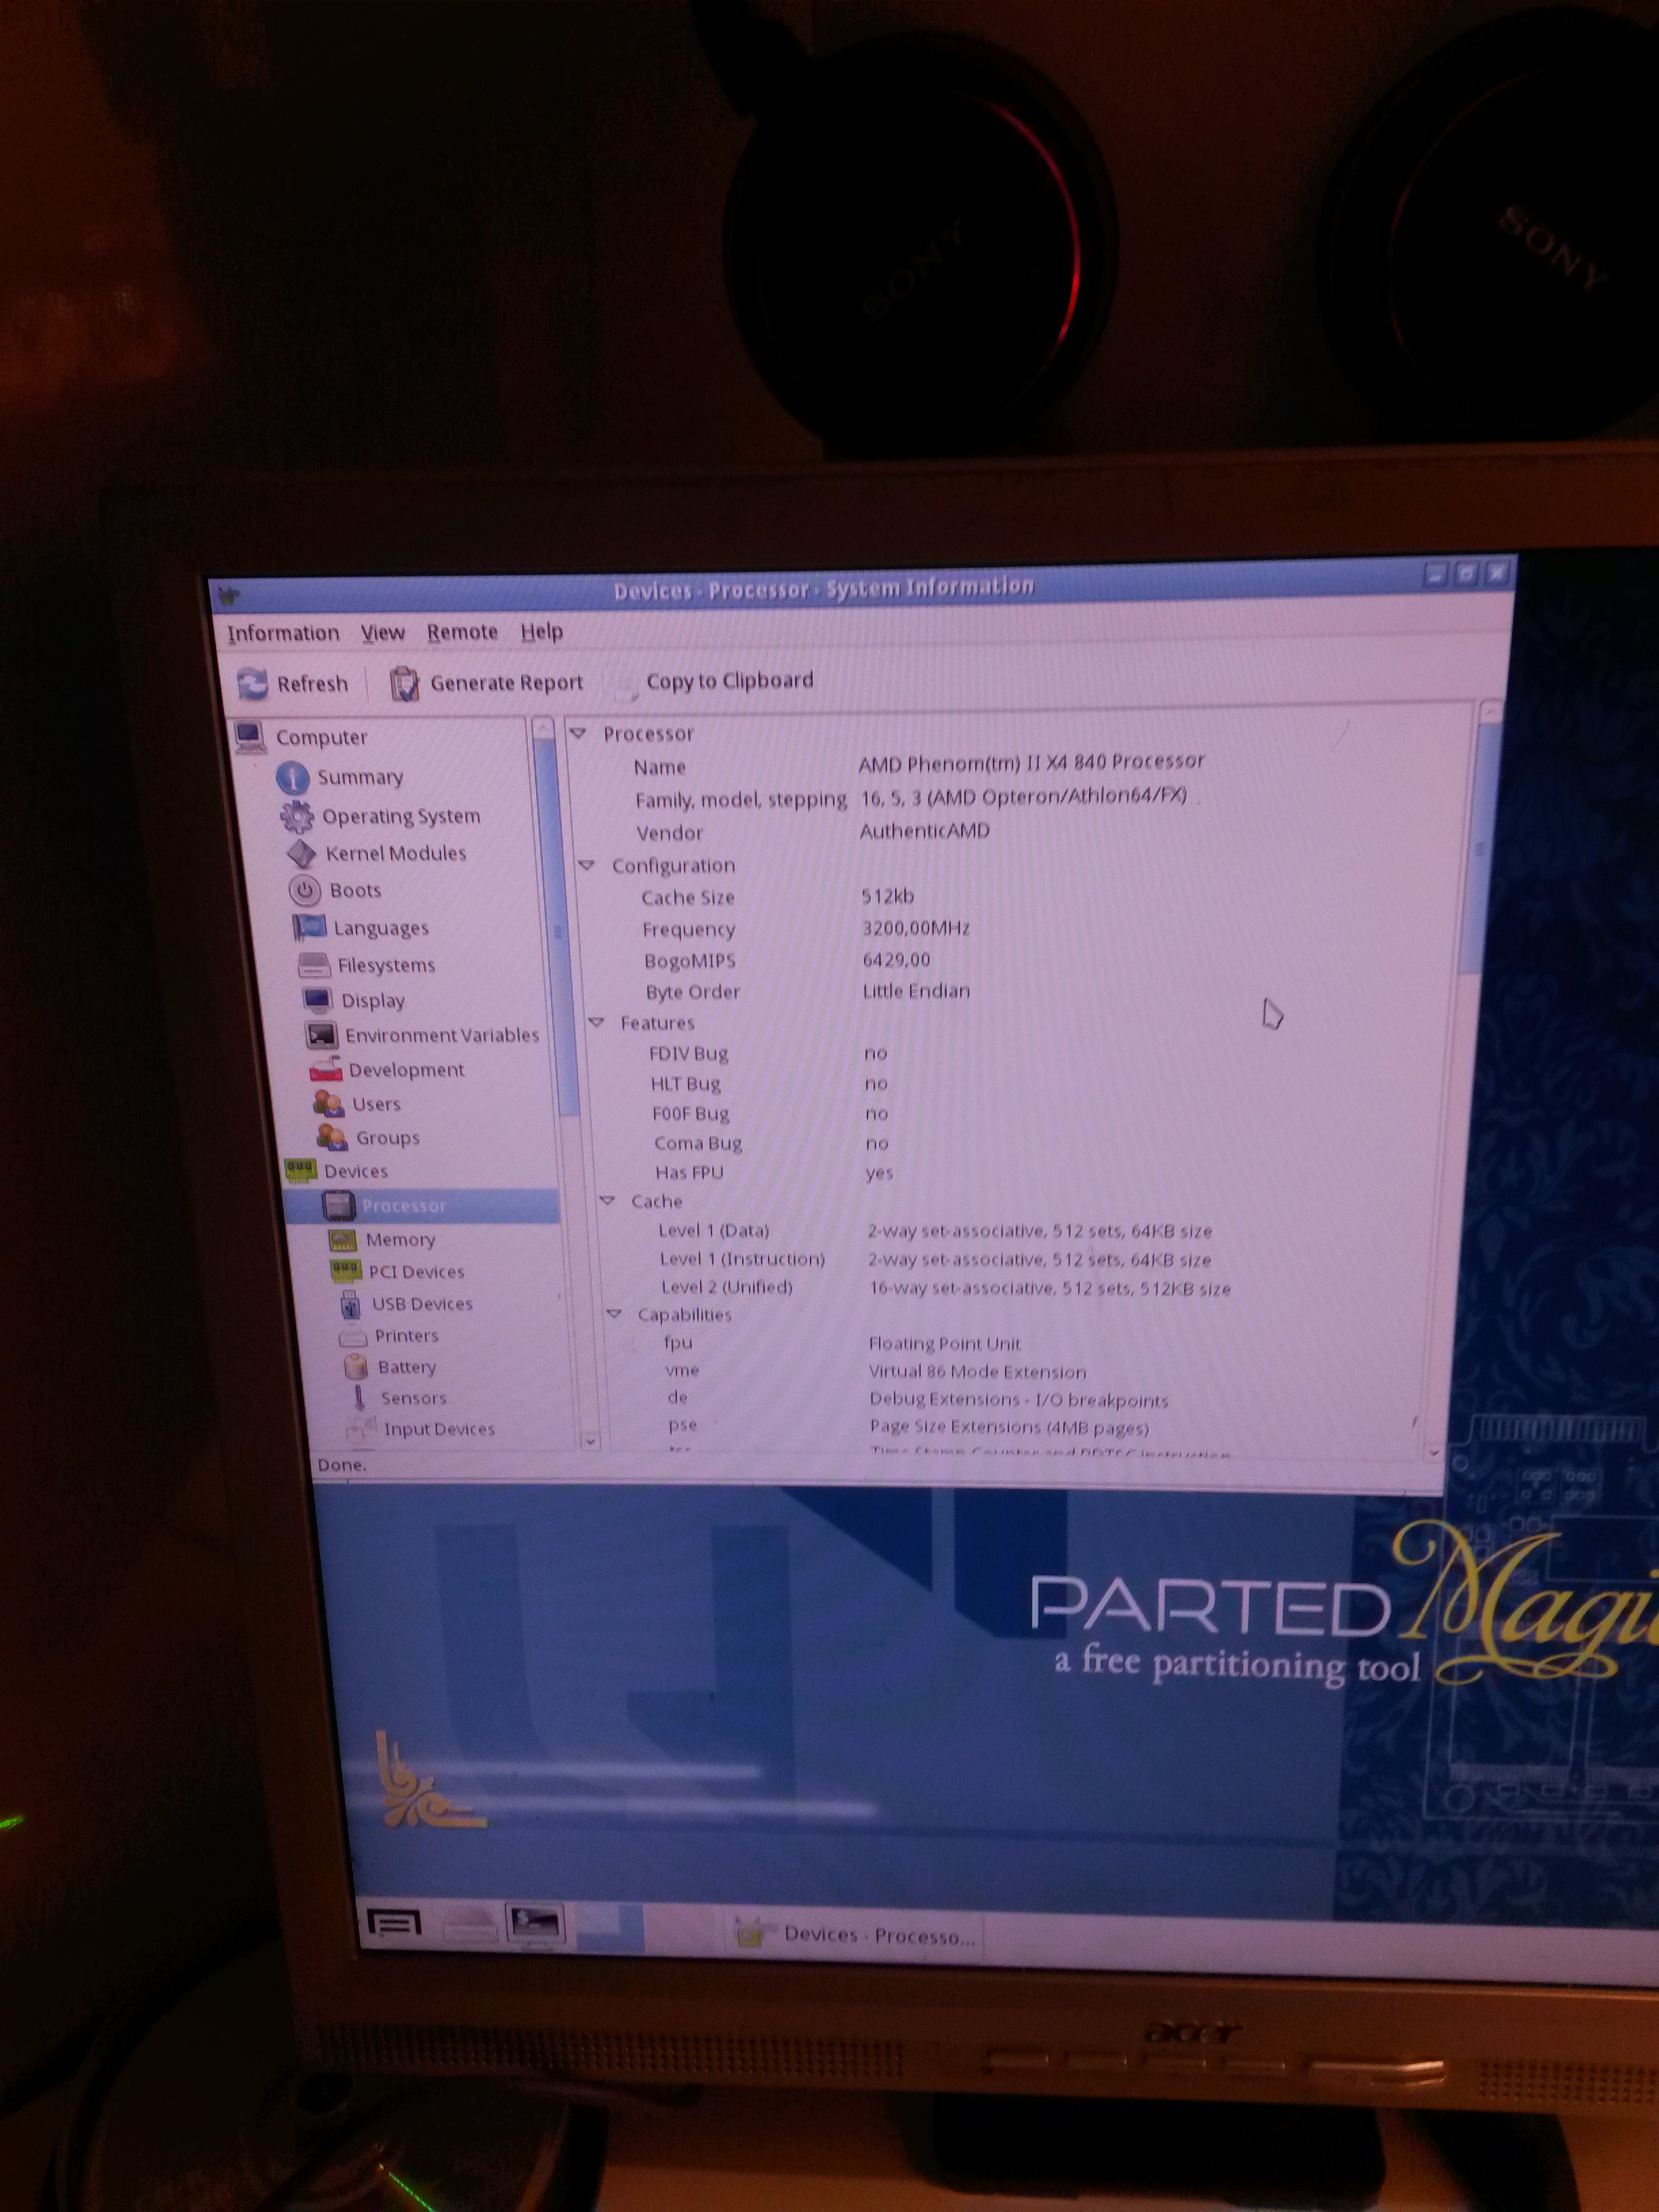Collapse the Cache section
Image resolution: width=1659 pixels, height=2212 pixels.
[607, 1200]
